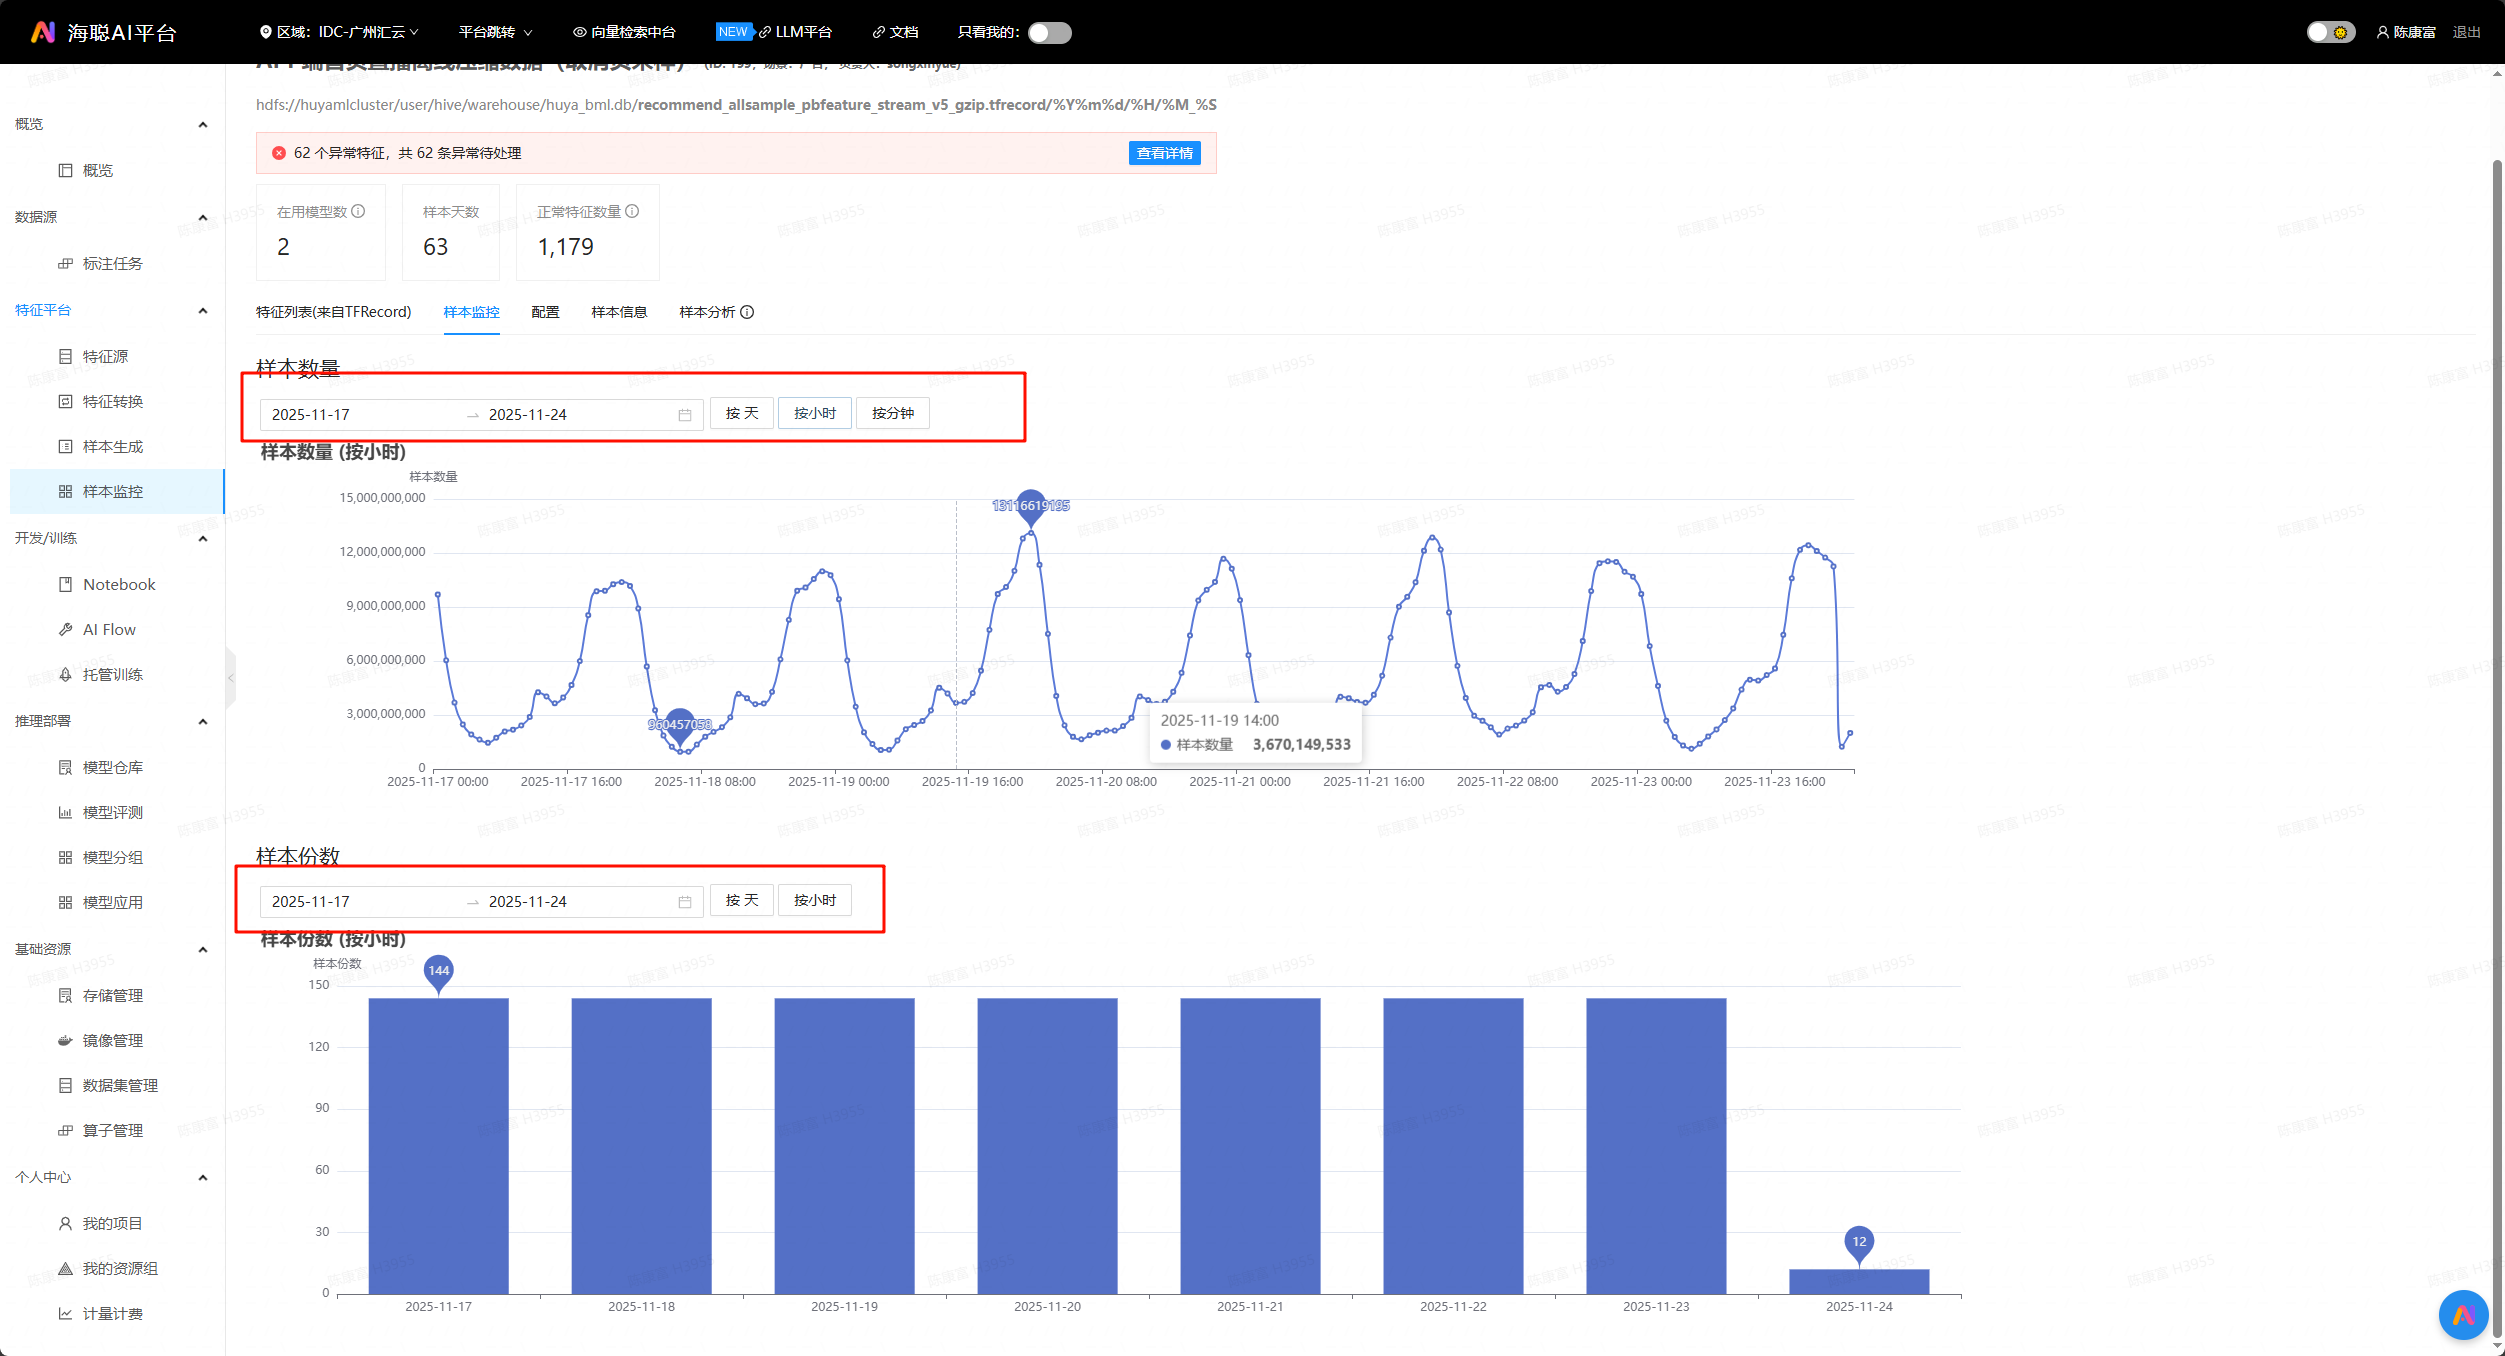Click the Notebook icon in sidebar

pyautogui.click(x=65, y=584)
